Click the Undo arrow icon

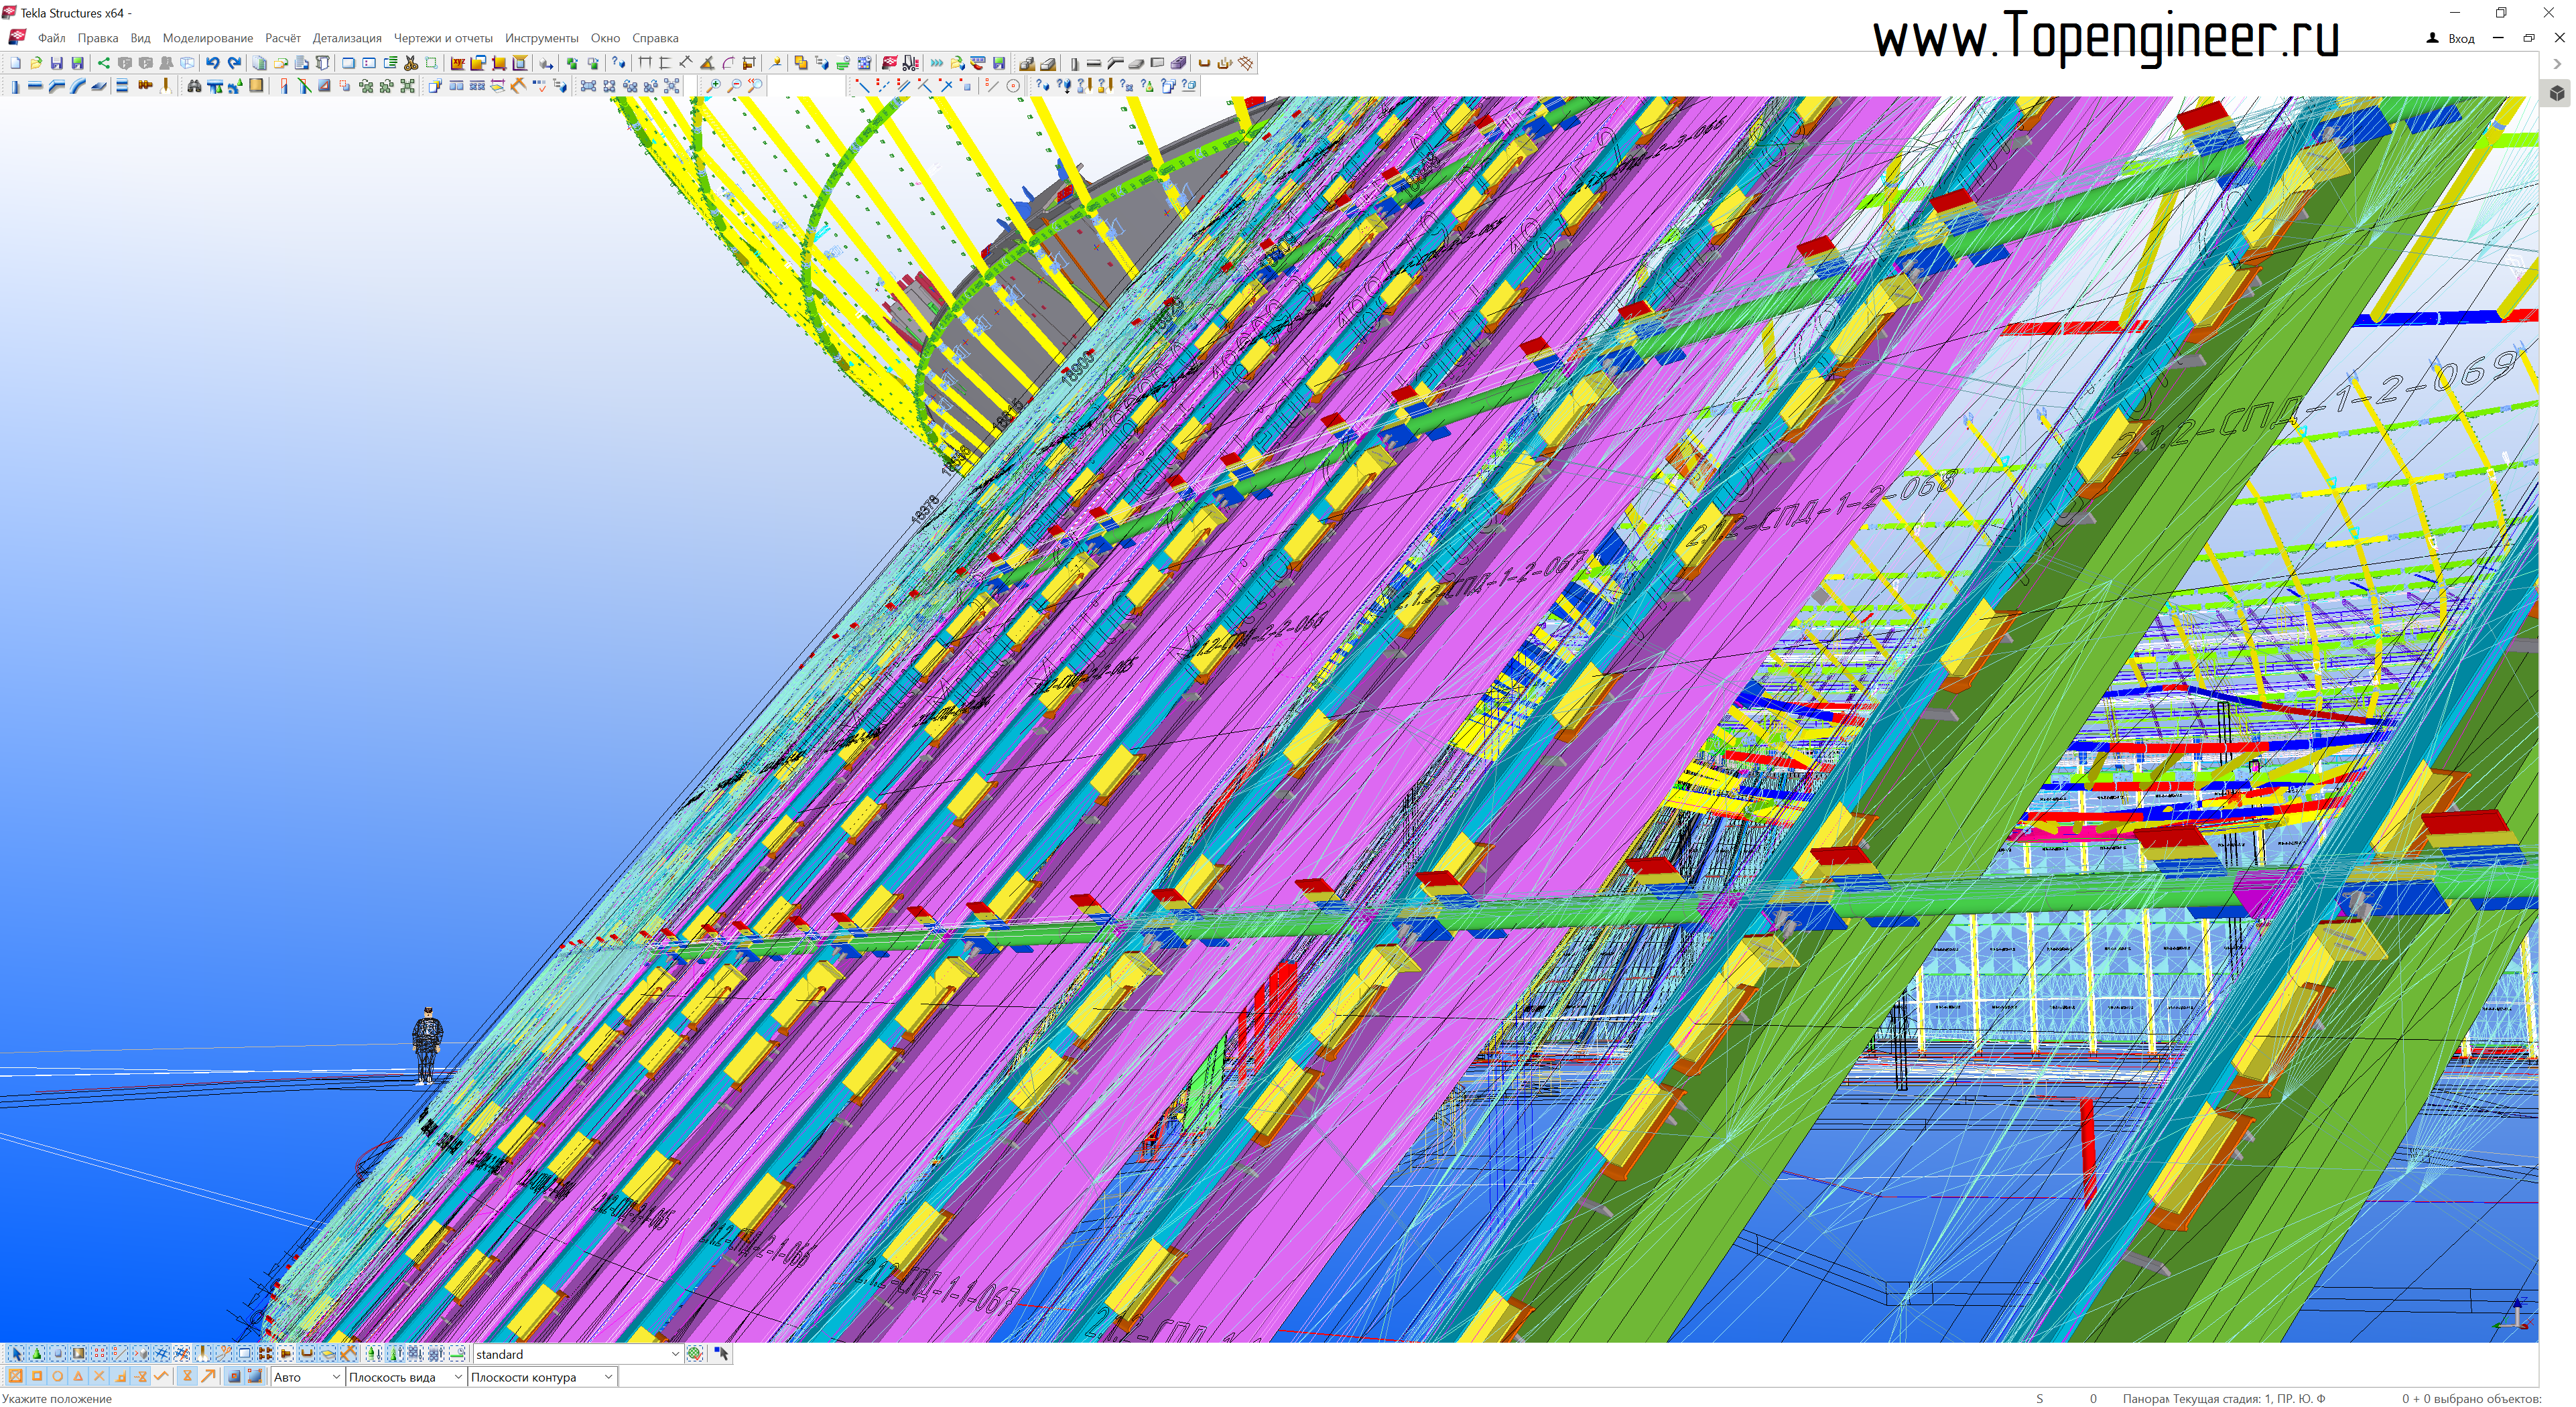click(x=212, y=63)
